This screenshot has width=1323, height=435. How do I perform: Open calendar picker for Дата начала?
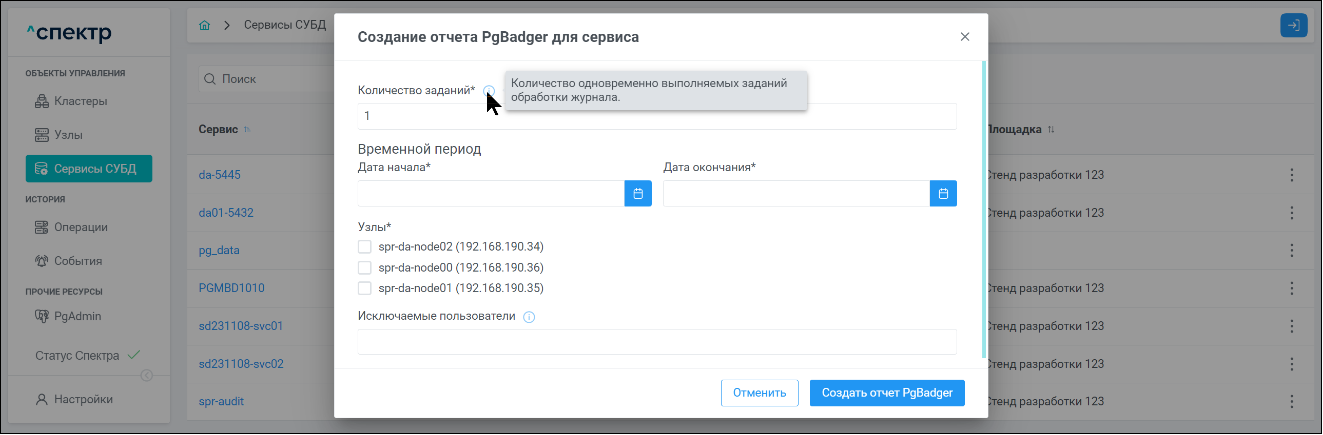click(x=638, y=193)
